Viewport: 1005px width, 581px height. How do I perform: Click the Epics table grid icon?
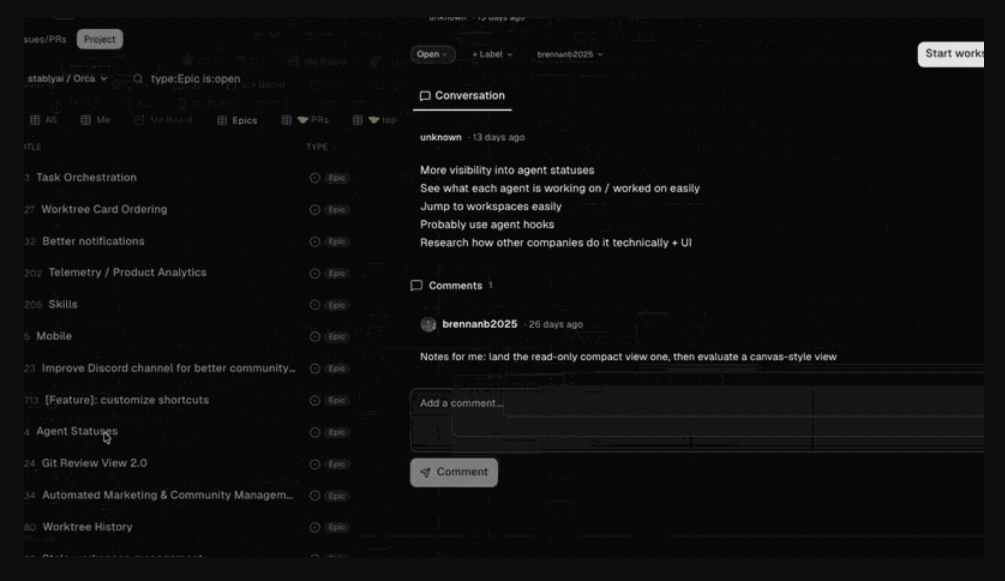pyautogui.click(x=222, y=120)
